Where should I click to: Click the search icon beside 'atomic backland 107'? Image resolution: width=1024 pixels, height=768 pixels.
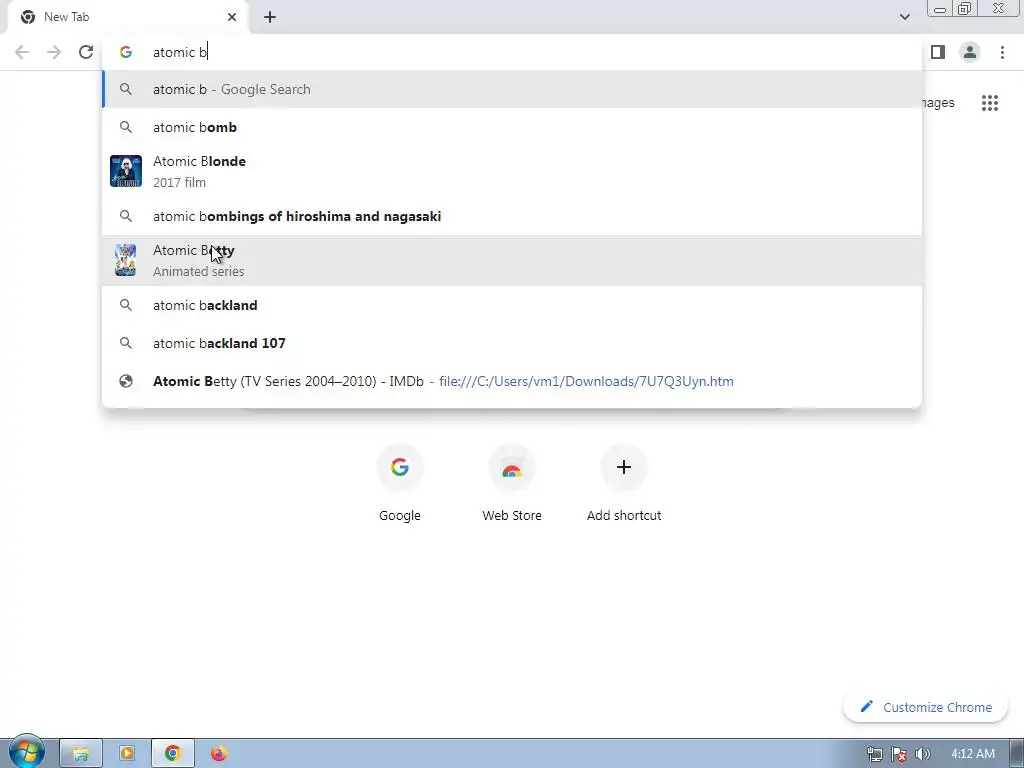[x=126, y=343]
